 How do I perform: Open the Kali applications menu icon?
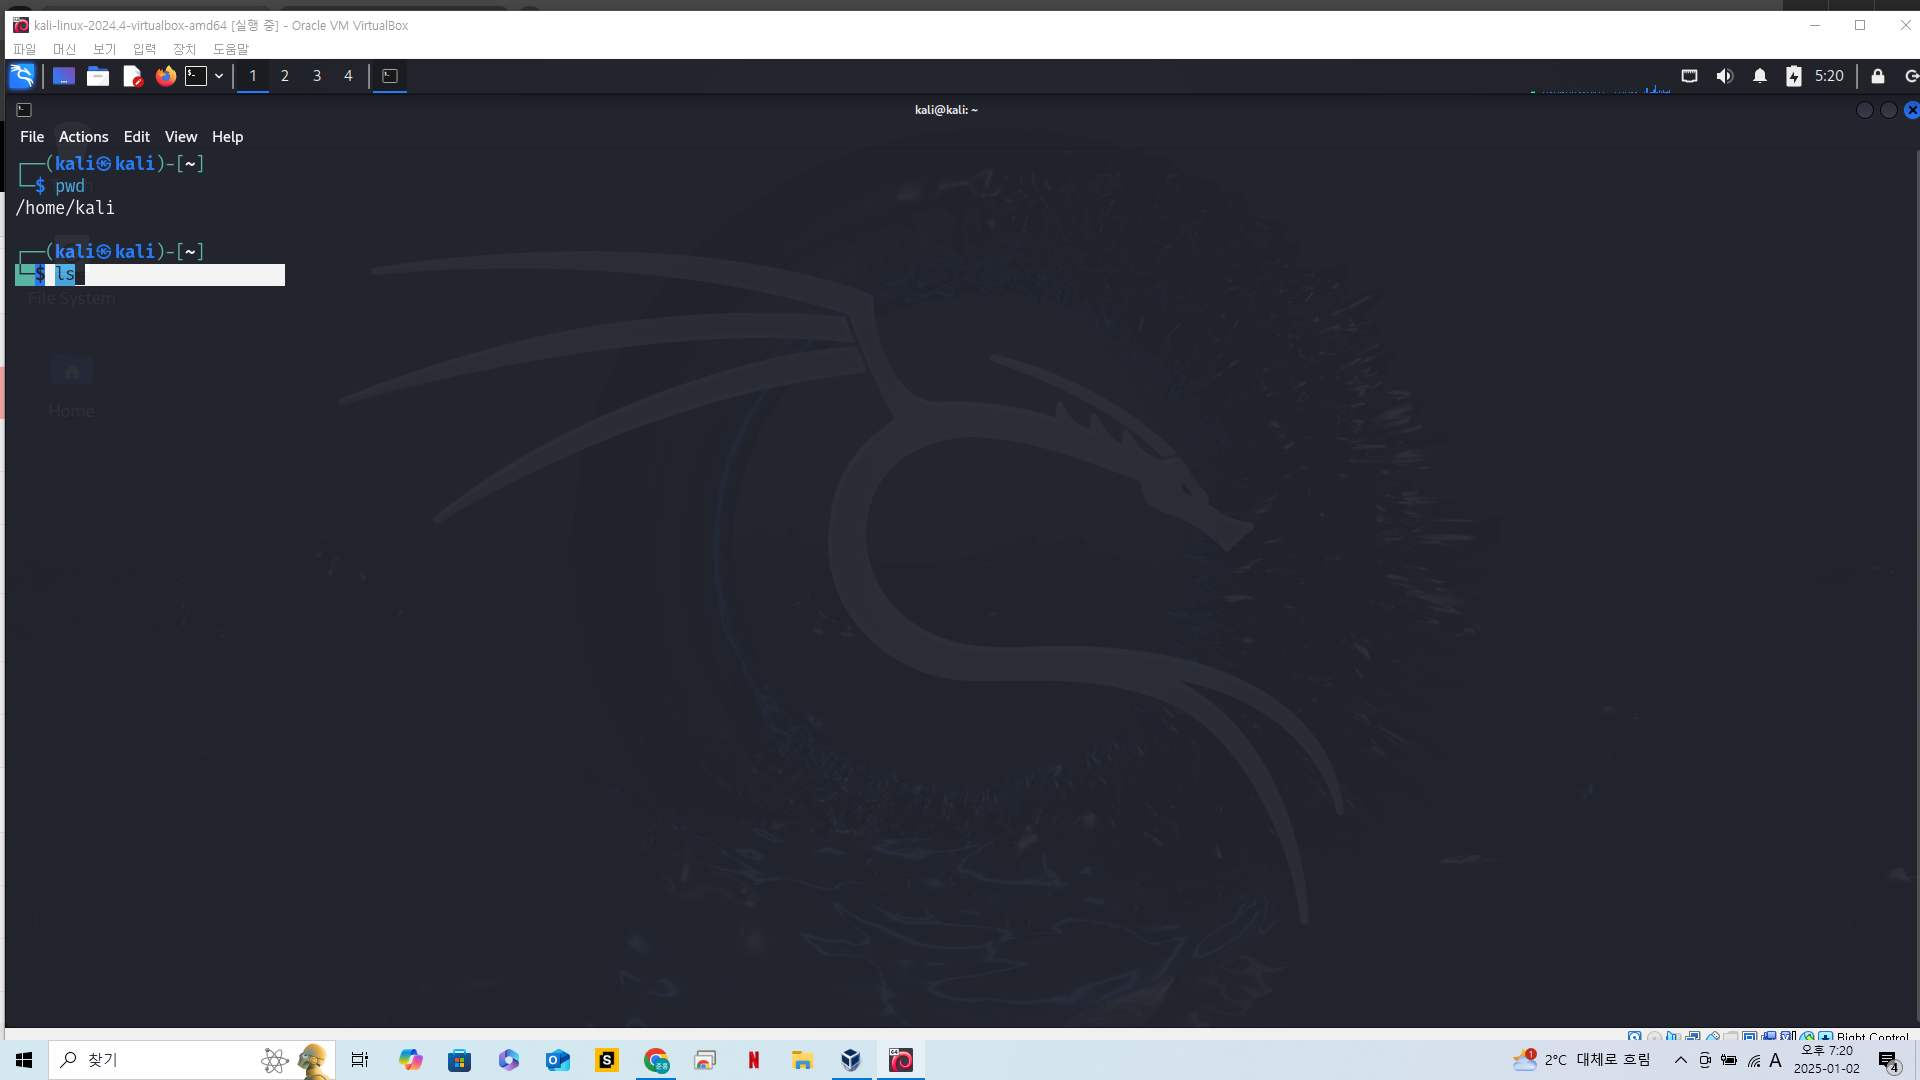(22, 76)
